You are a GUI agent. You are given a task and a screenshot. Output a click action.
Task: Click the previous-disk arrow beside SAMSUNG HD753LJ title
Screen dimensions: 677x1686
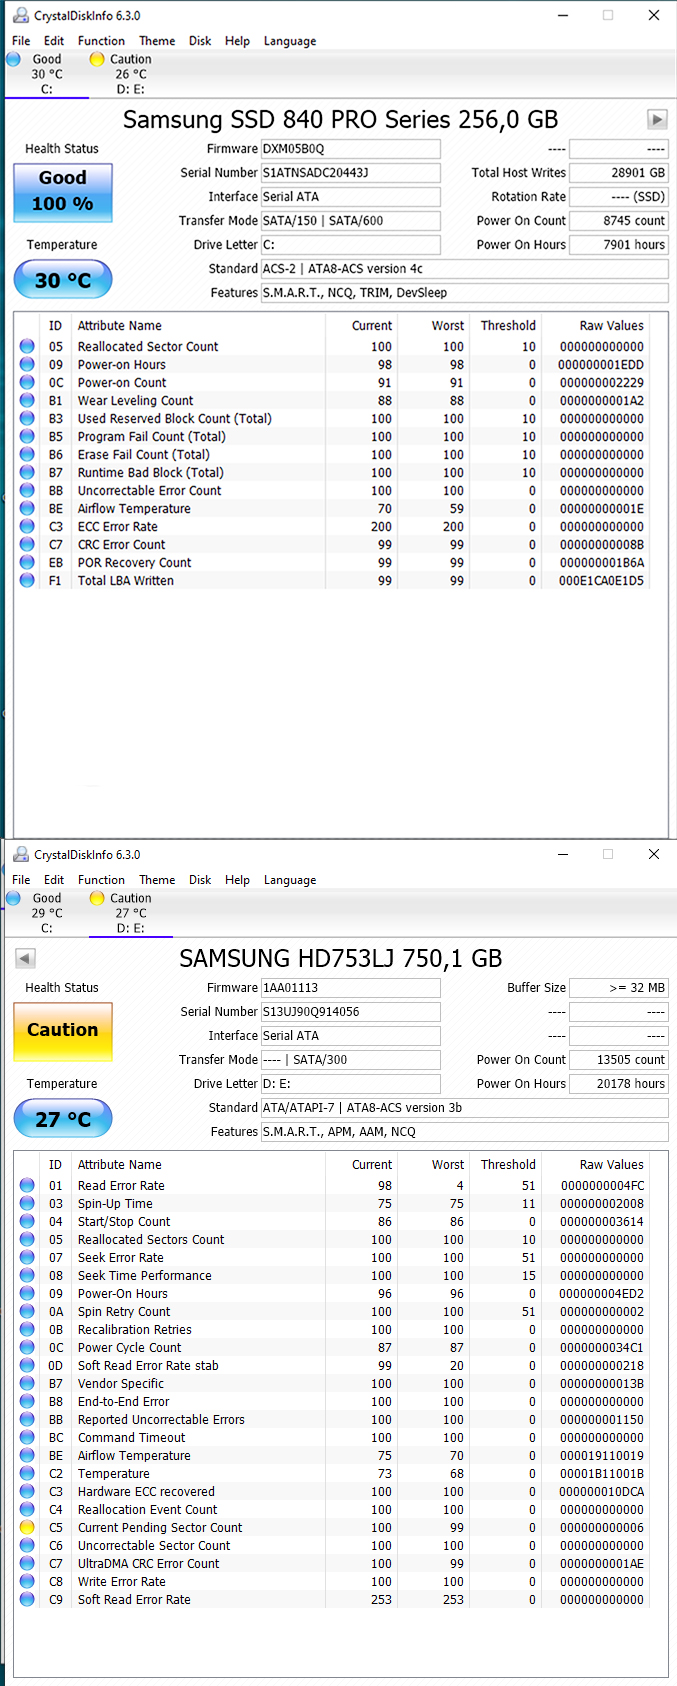(x=26, y=958)
